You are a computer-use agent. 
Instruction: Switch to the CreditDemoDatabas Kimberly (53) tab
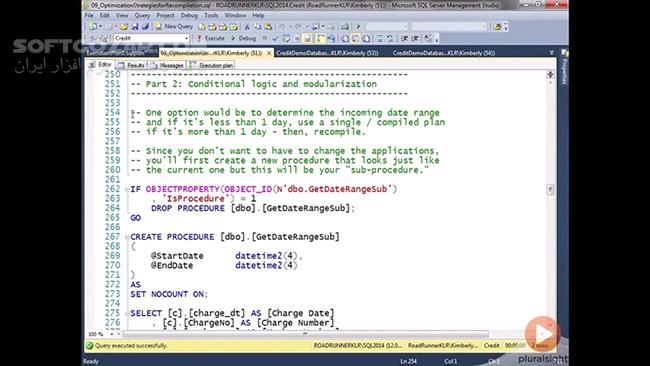tap(327, 53)
